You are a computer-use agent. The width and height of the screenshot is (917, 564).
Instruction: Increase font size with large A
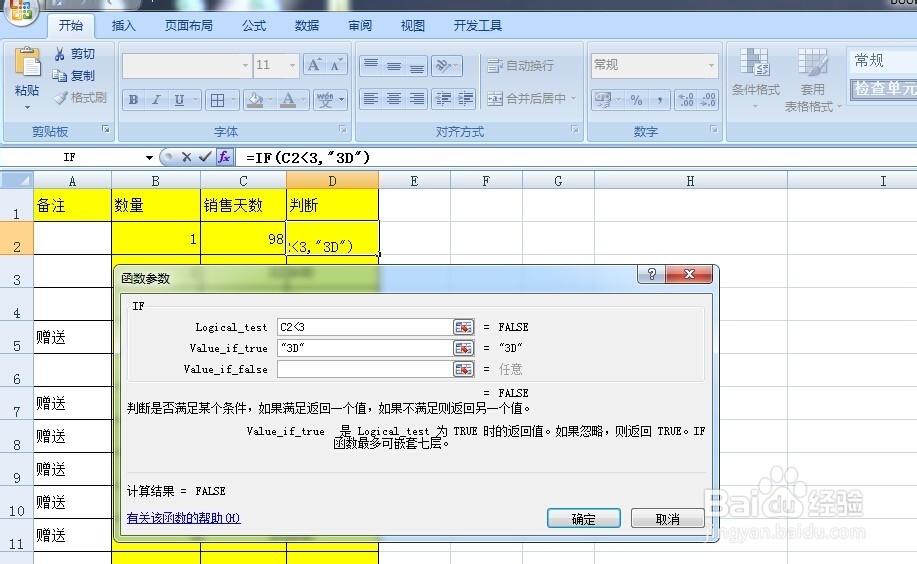point(314,65)
